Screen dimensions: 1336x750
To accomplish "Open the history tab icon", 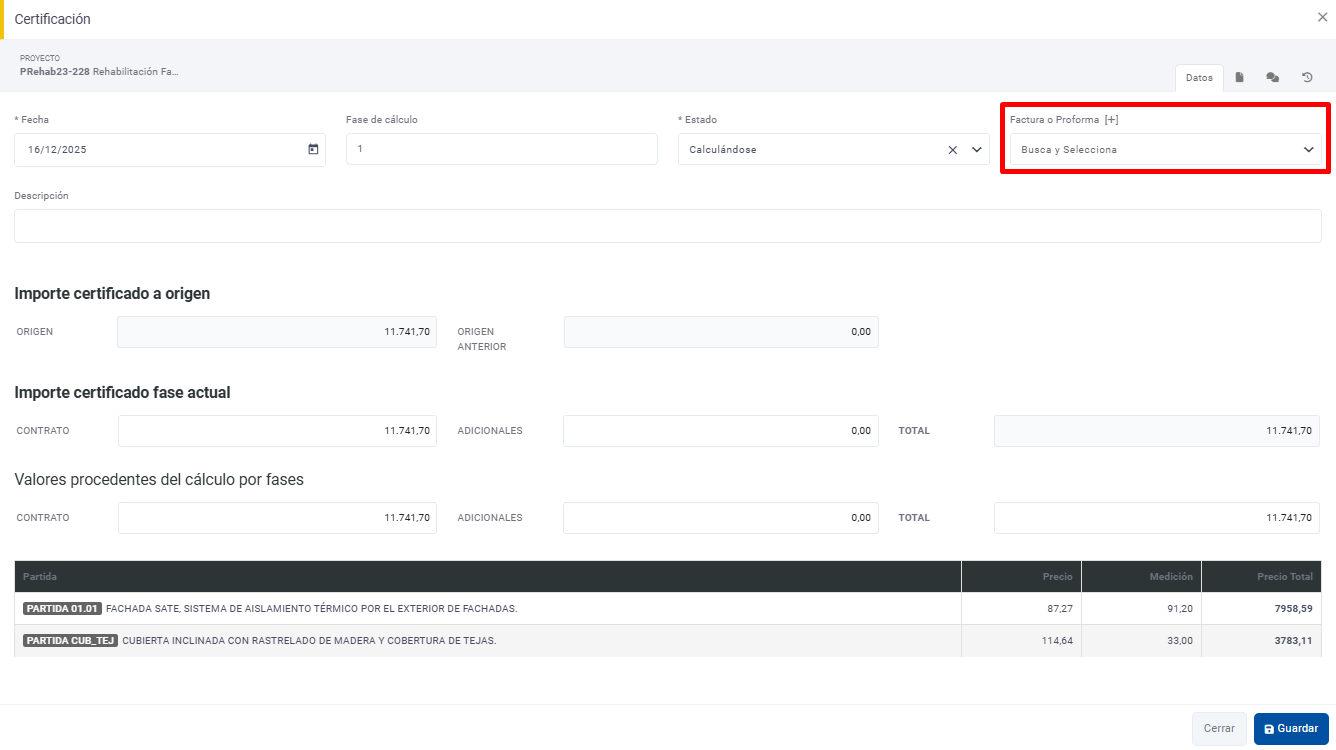I will coord(1307,78).
